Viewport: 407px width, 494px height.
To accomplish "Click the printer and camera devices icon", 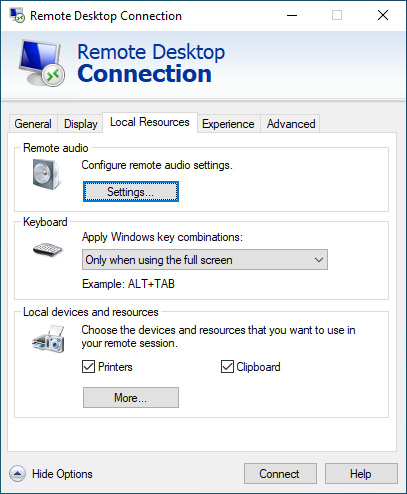I will tap(48, 339).
